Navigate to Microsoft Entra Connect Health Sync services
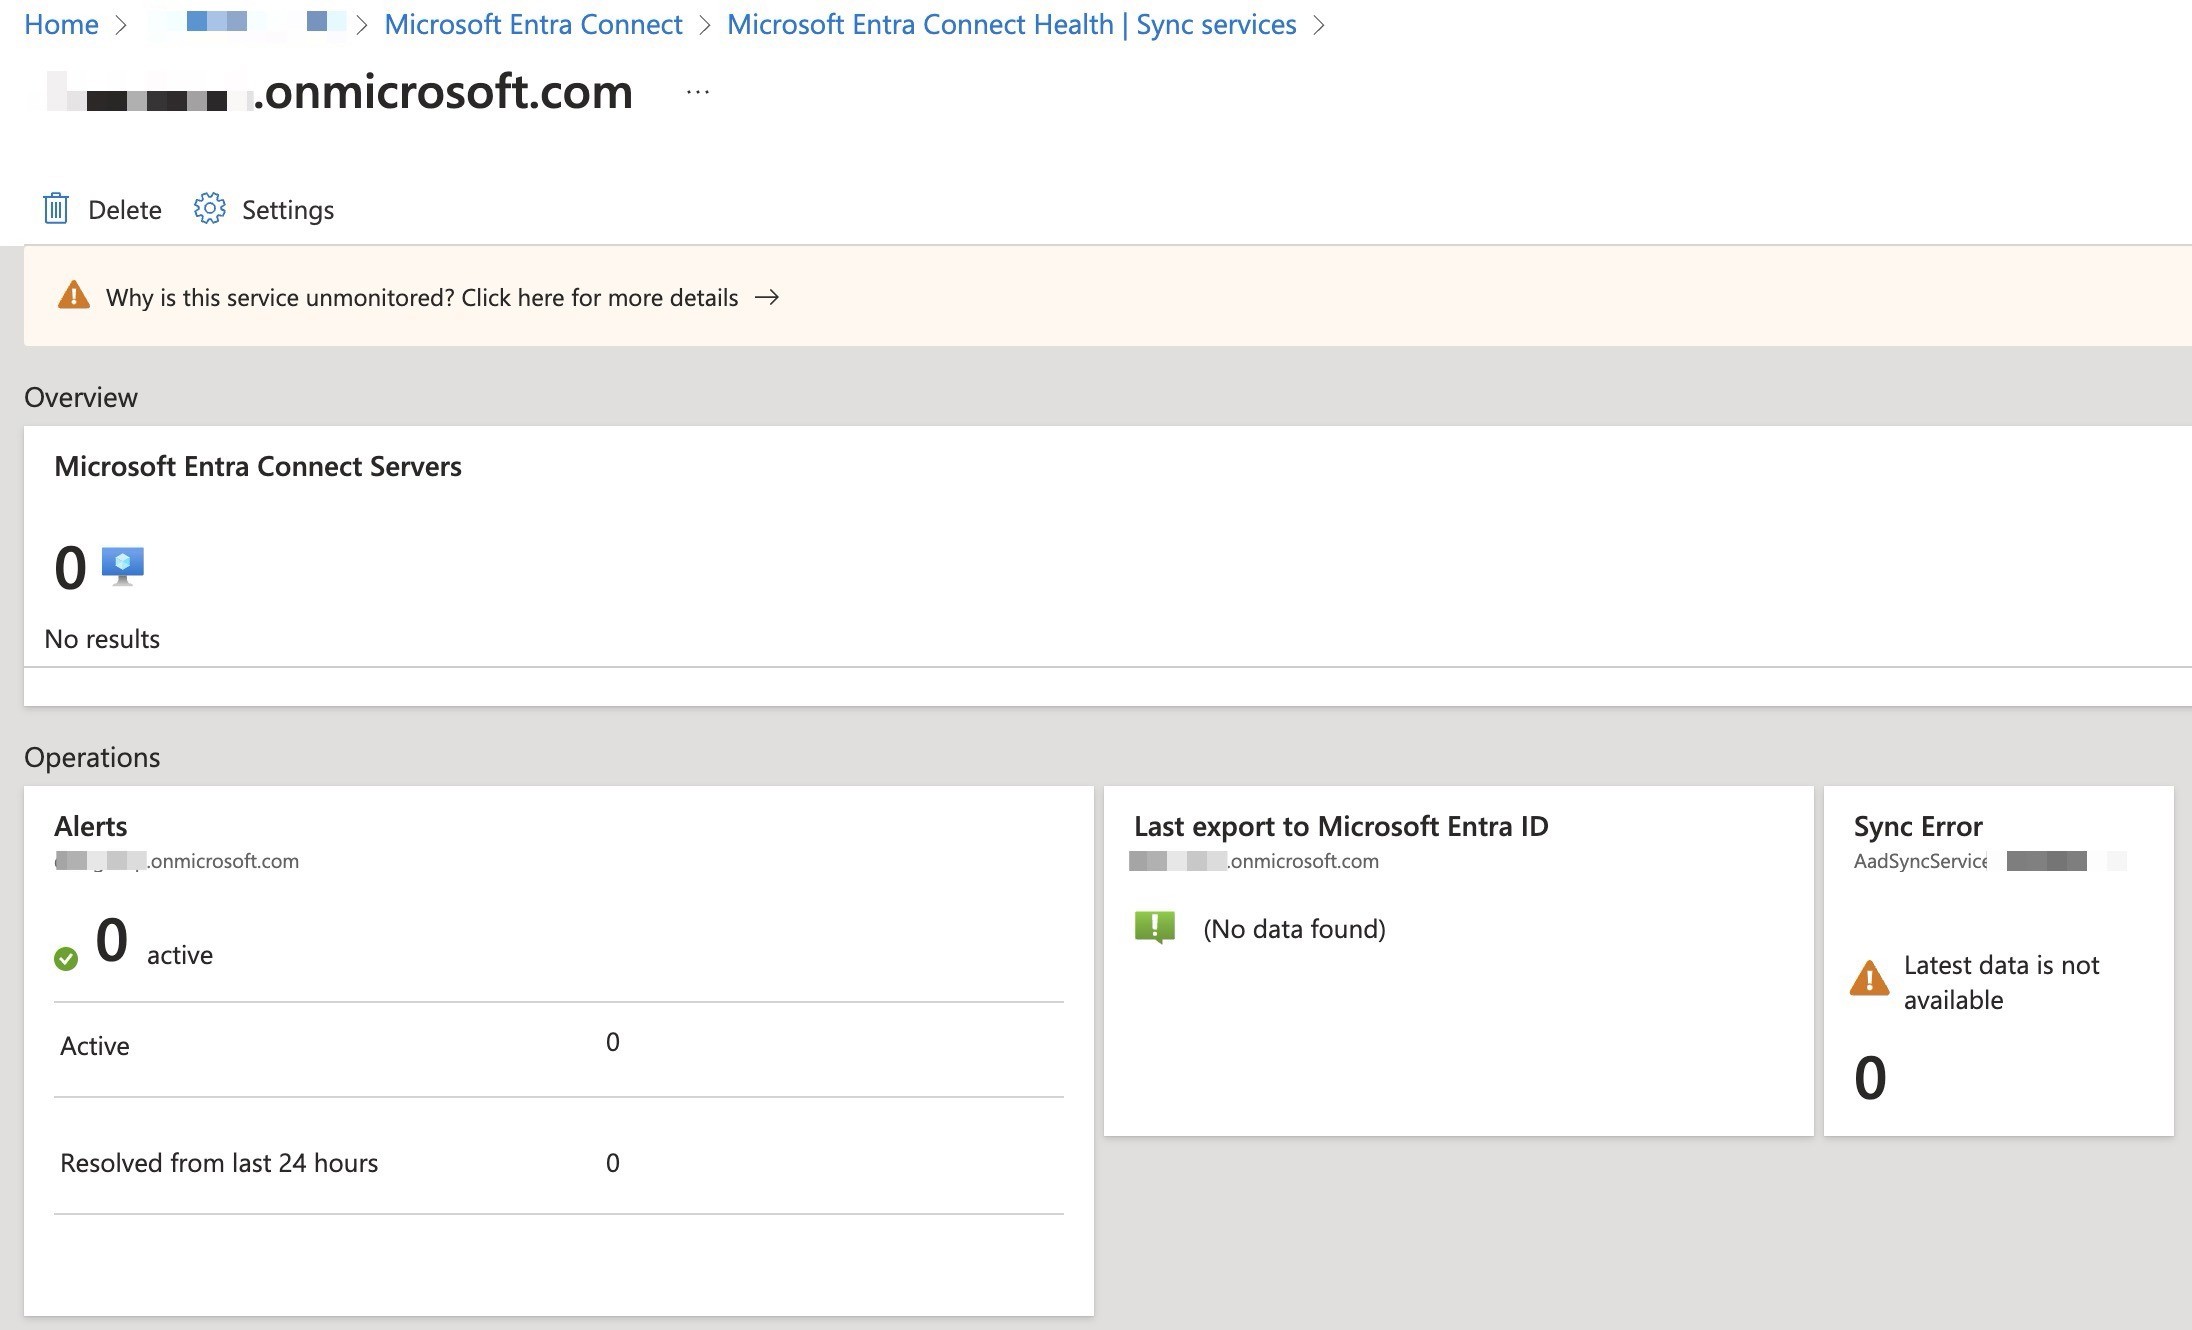 pyautogui.click(x=1011, y=24)
